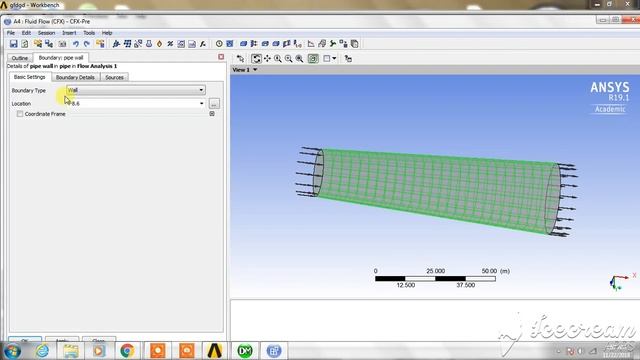Open the View 1 dropdown arrow

pos(255,70)
